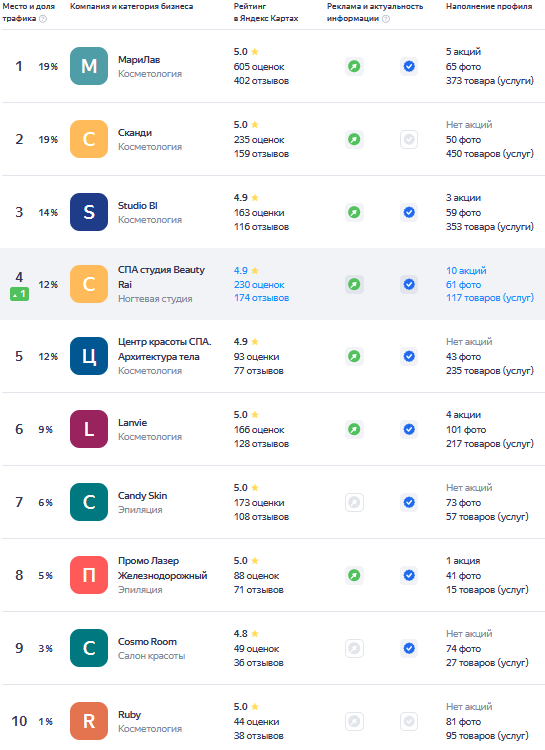Screen dimensions: 545x750
Task: Click 101 фото in Lanvie row
Action: 466,430
